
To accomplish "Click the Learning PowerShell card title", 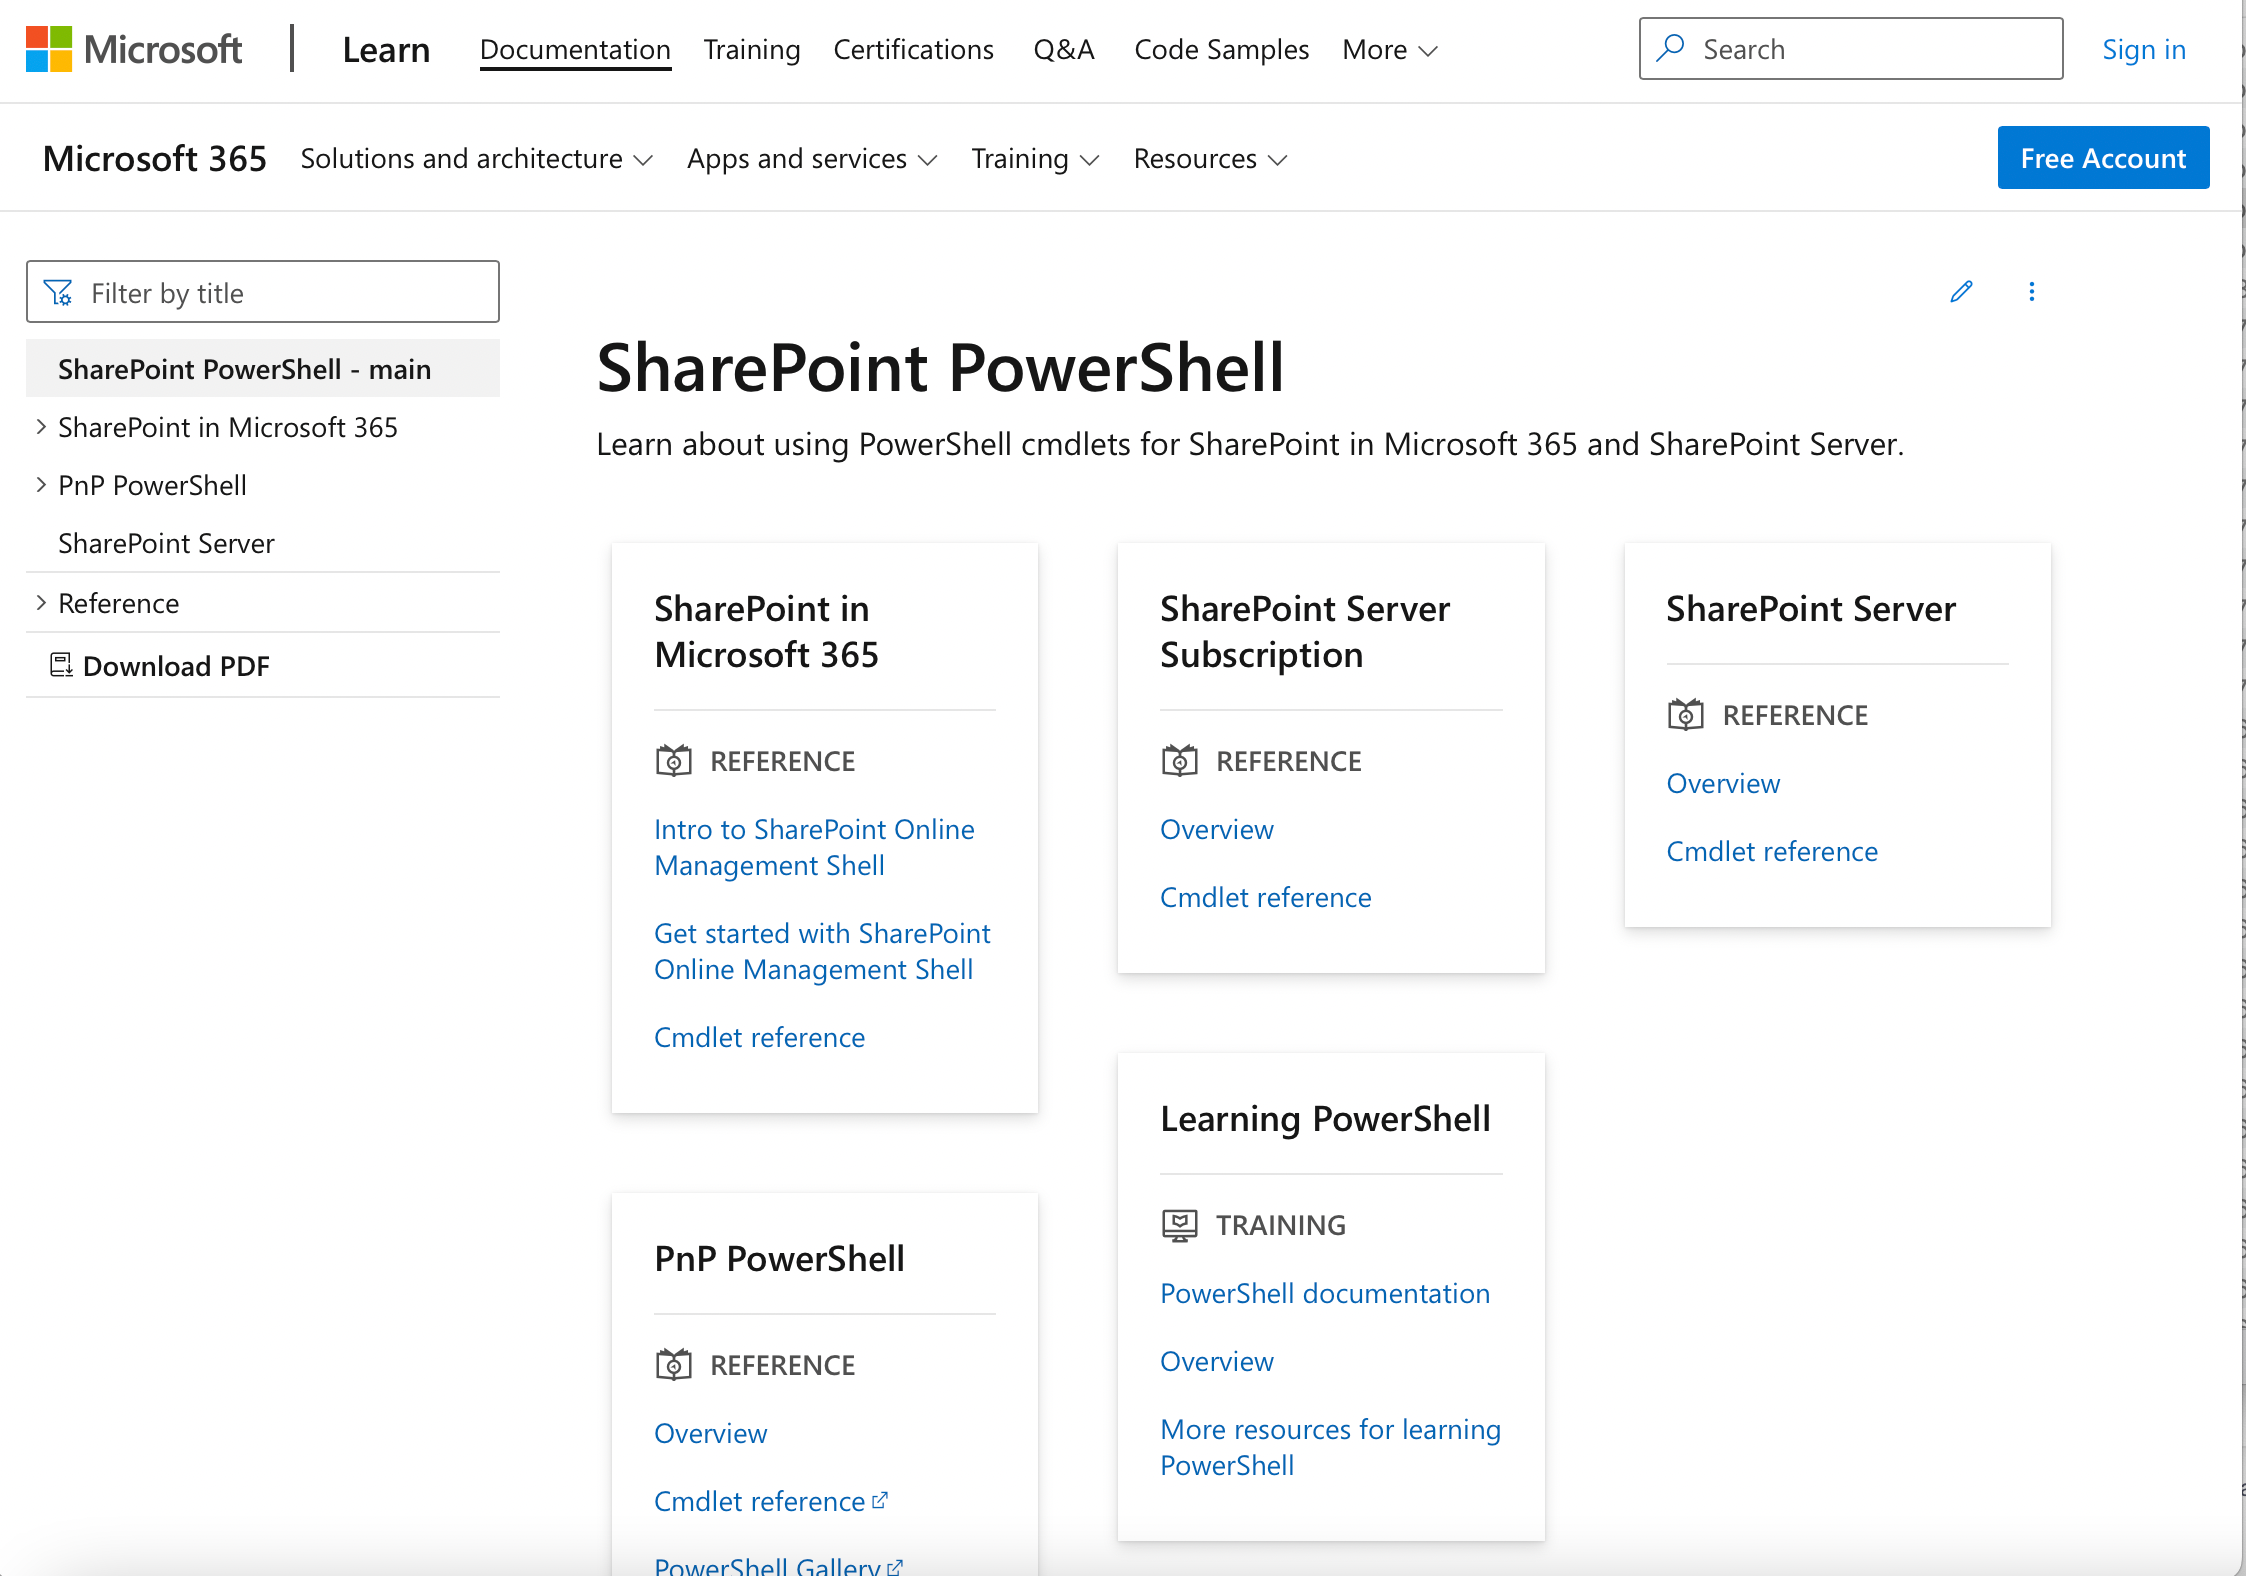I will (x=1325, y=1118).
